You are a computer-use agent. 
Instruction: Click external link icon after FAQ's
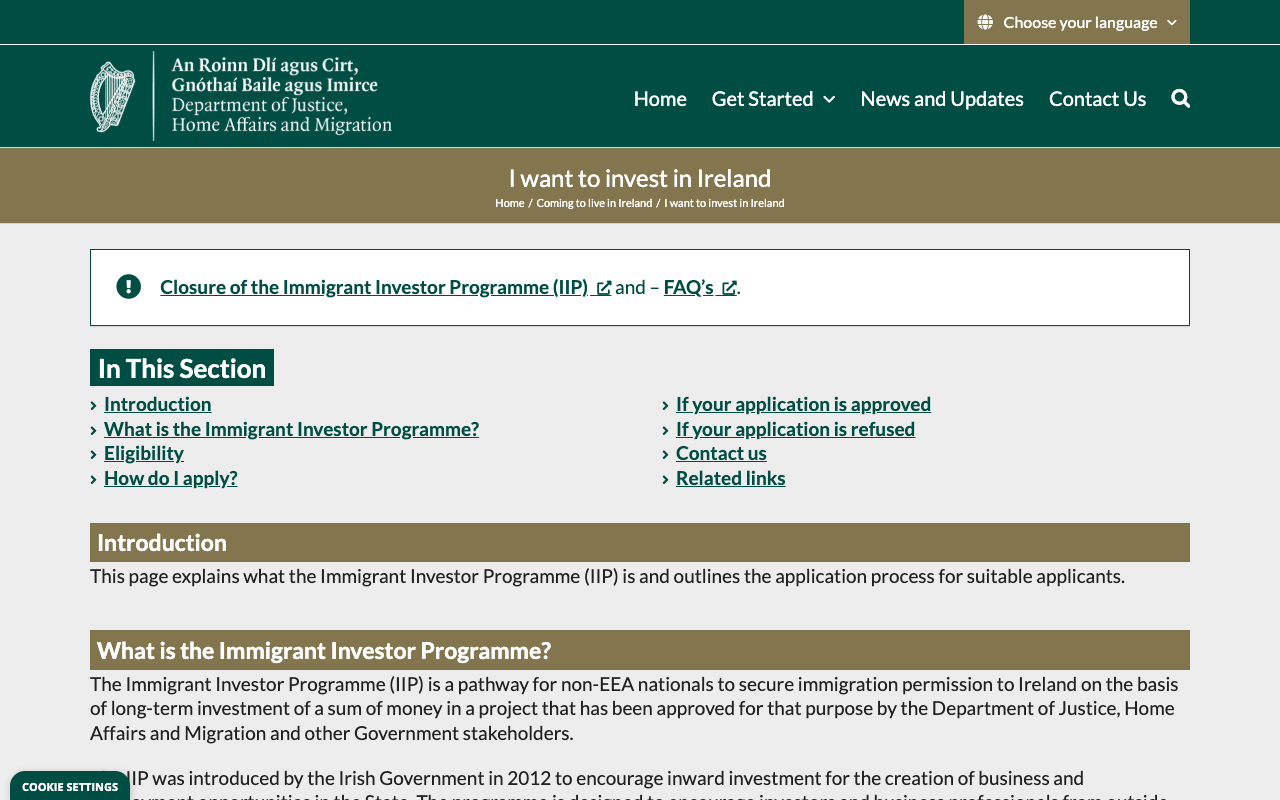click(729, 288)
